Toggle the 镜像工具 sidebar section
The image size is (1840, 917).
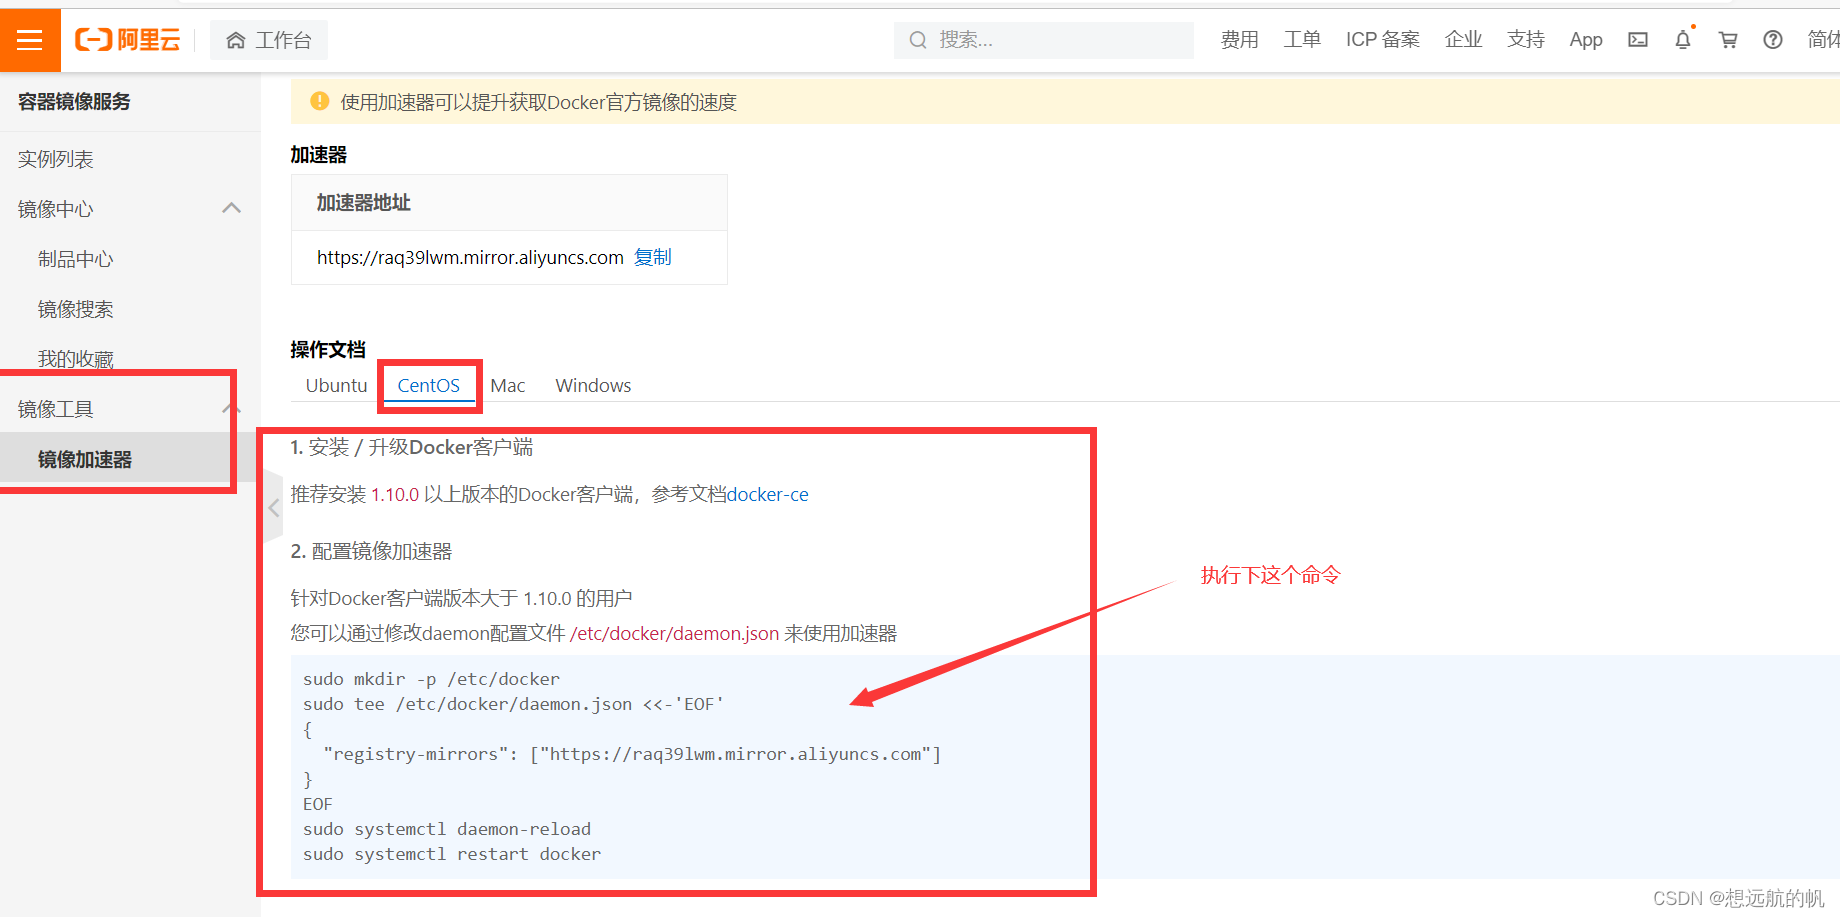[130, 409]
